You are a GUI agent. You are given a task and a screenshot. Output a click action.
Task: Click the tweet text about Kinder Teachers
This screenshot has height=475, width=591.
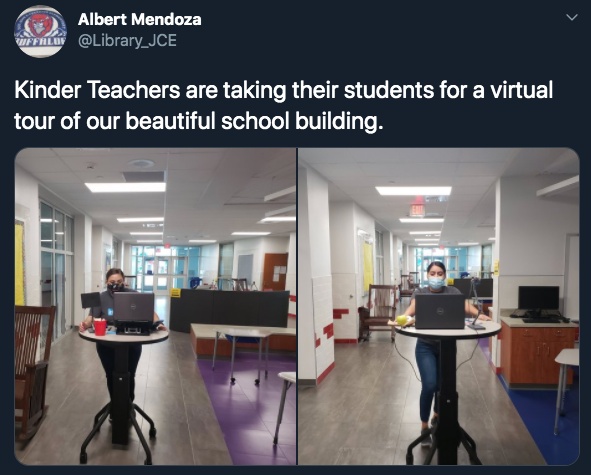(283, 105)
